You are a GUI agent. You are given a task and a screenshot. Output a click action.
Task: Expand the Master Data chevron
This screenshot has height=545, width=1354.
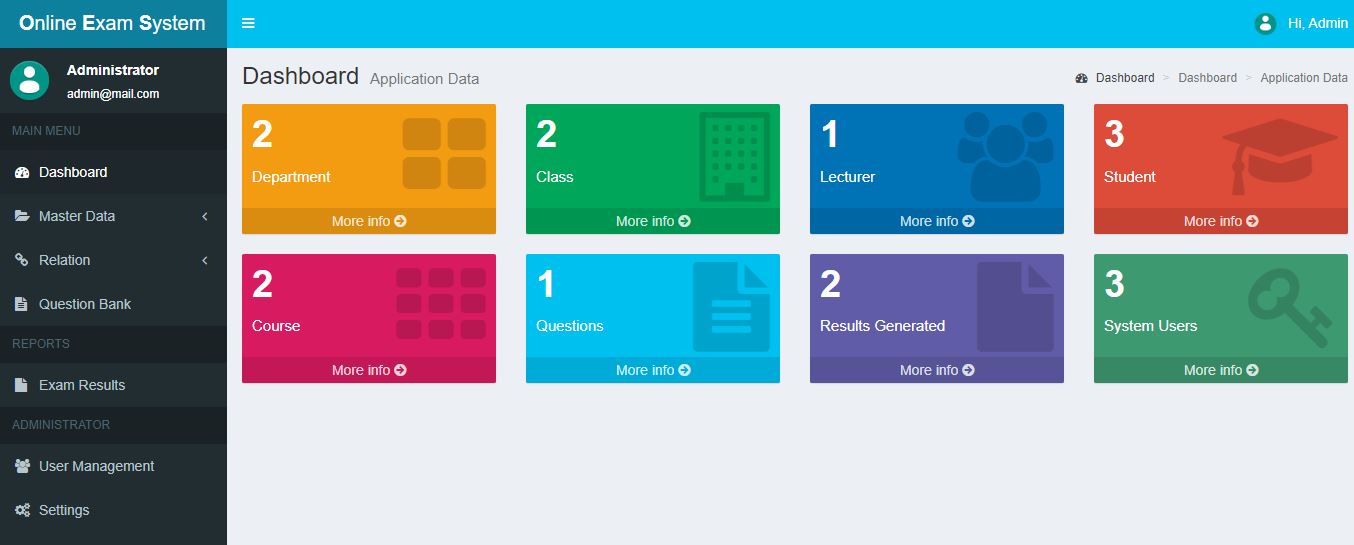[205, 216]
